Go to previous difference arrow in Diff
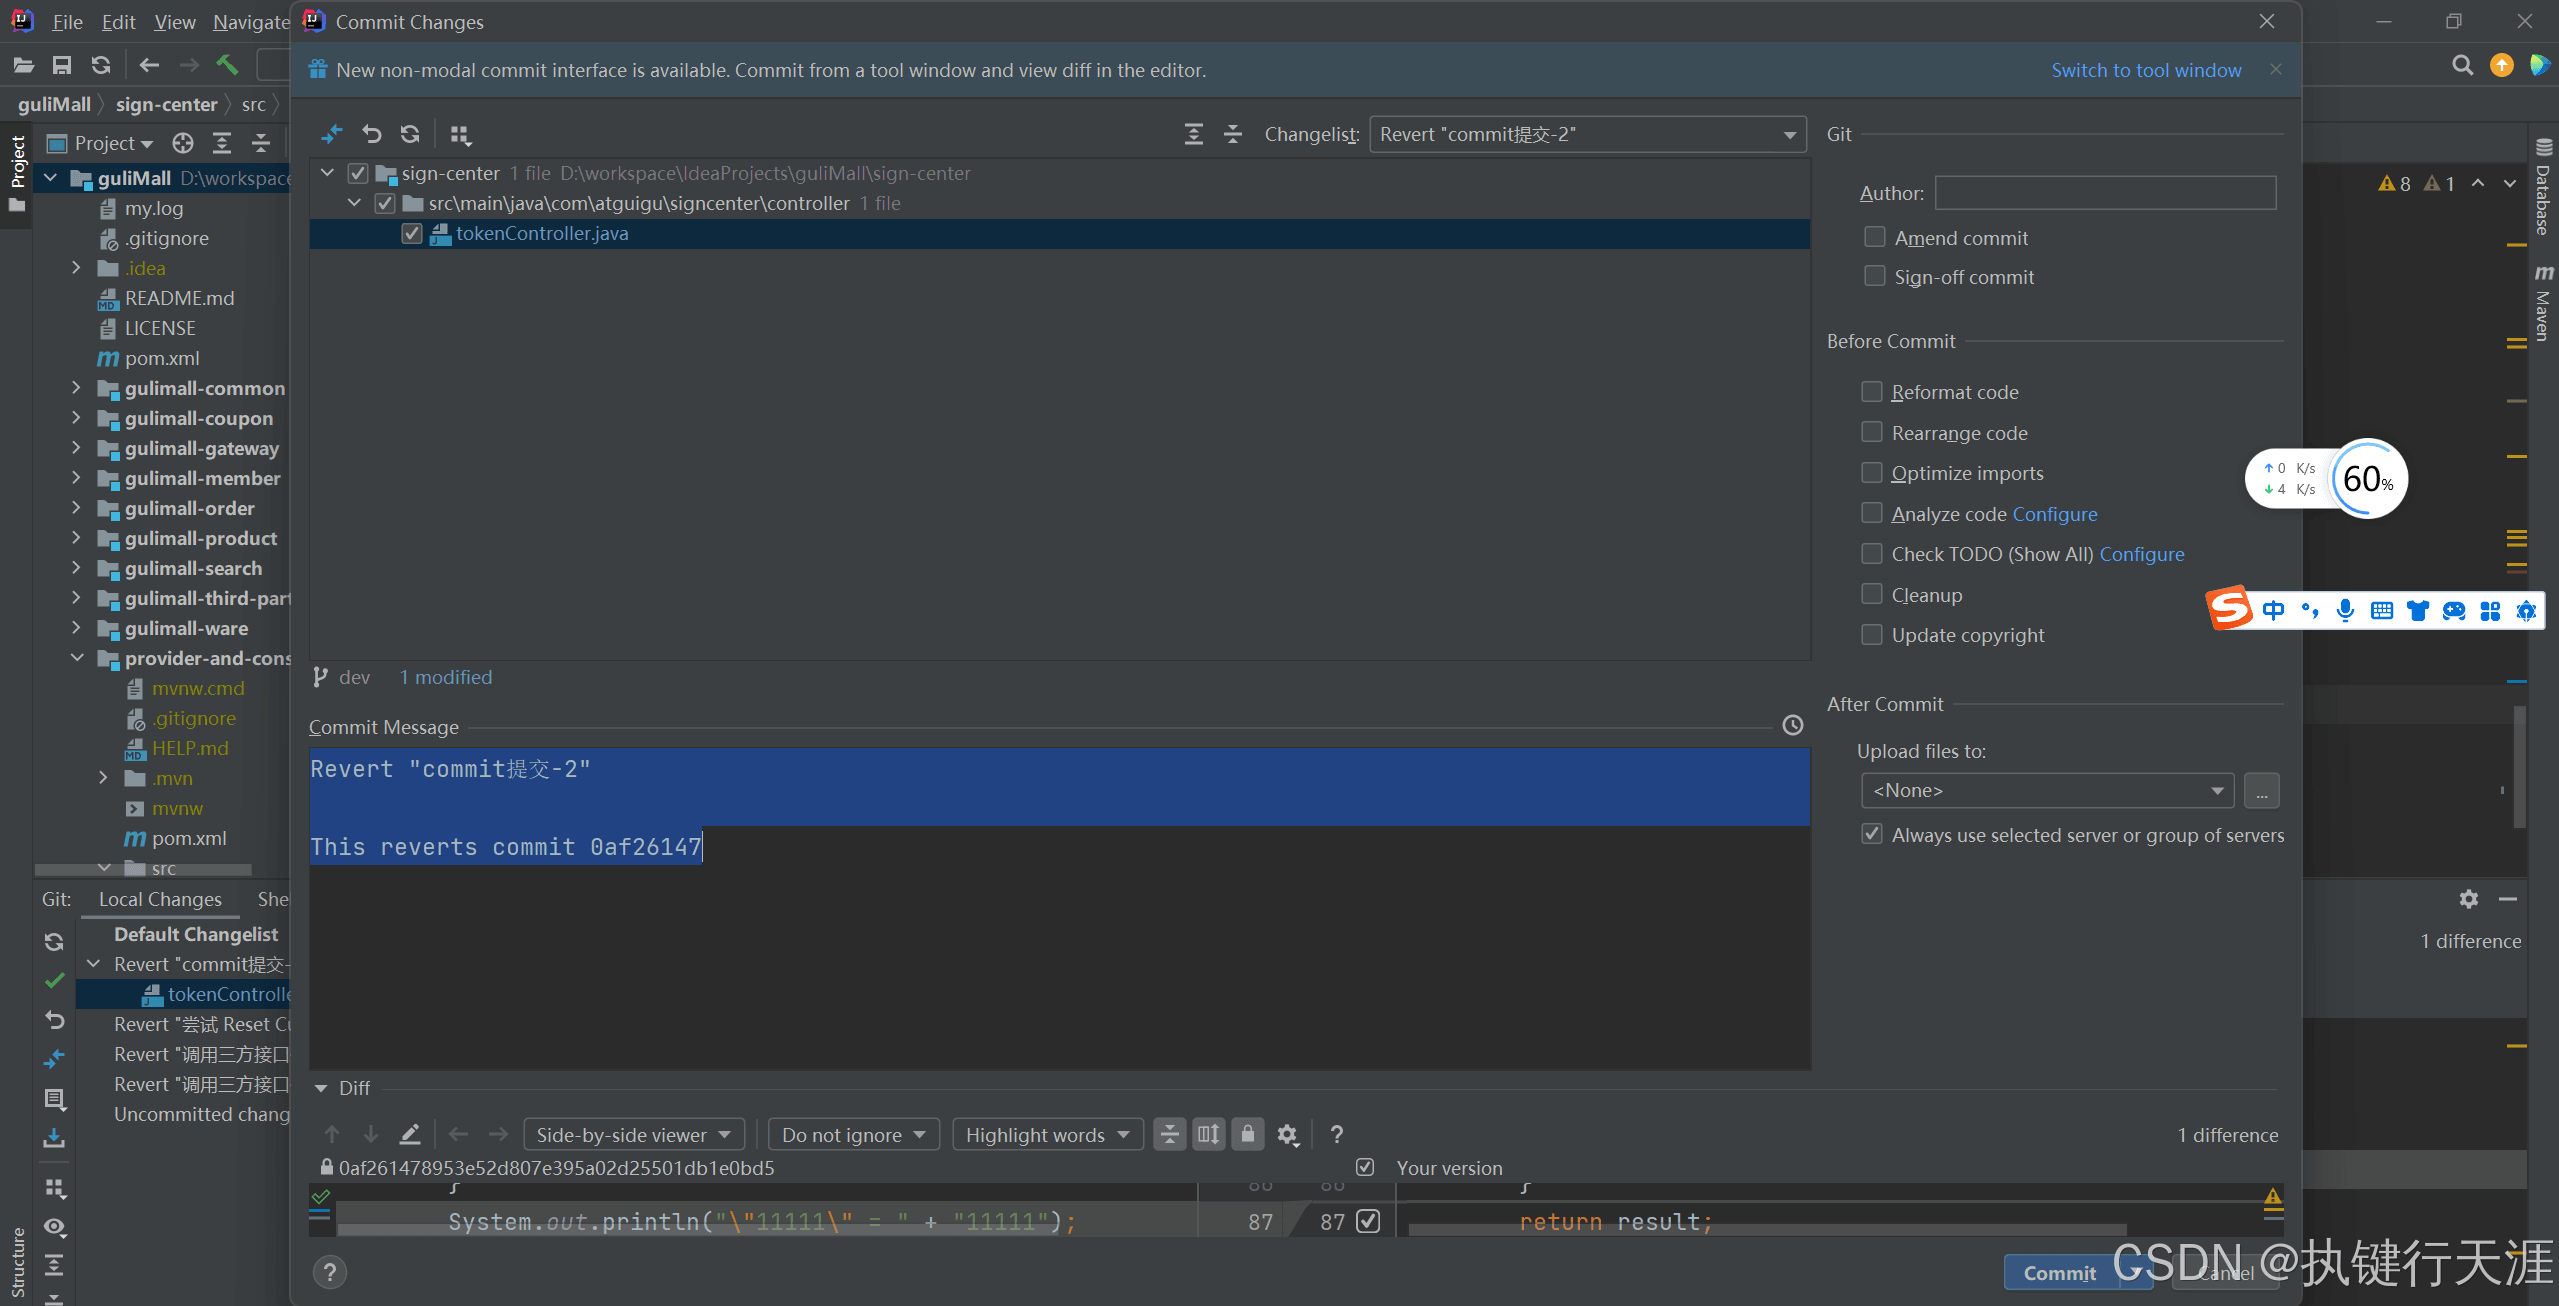Image resolution: width=2559 pixels, height=1306 pixels. [x=332, y=1134]
